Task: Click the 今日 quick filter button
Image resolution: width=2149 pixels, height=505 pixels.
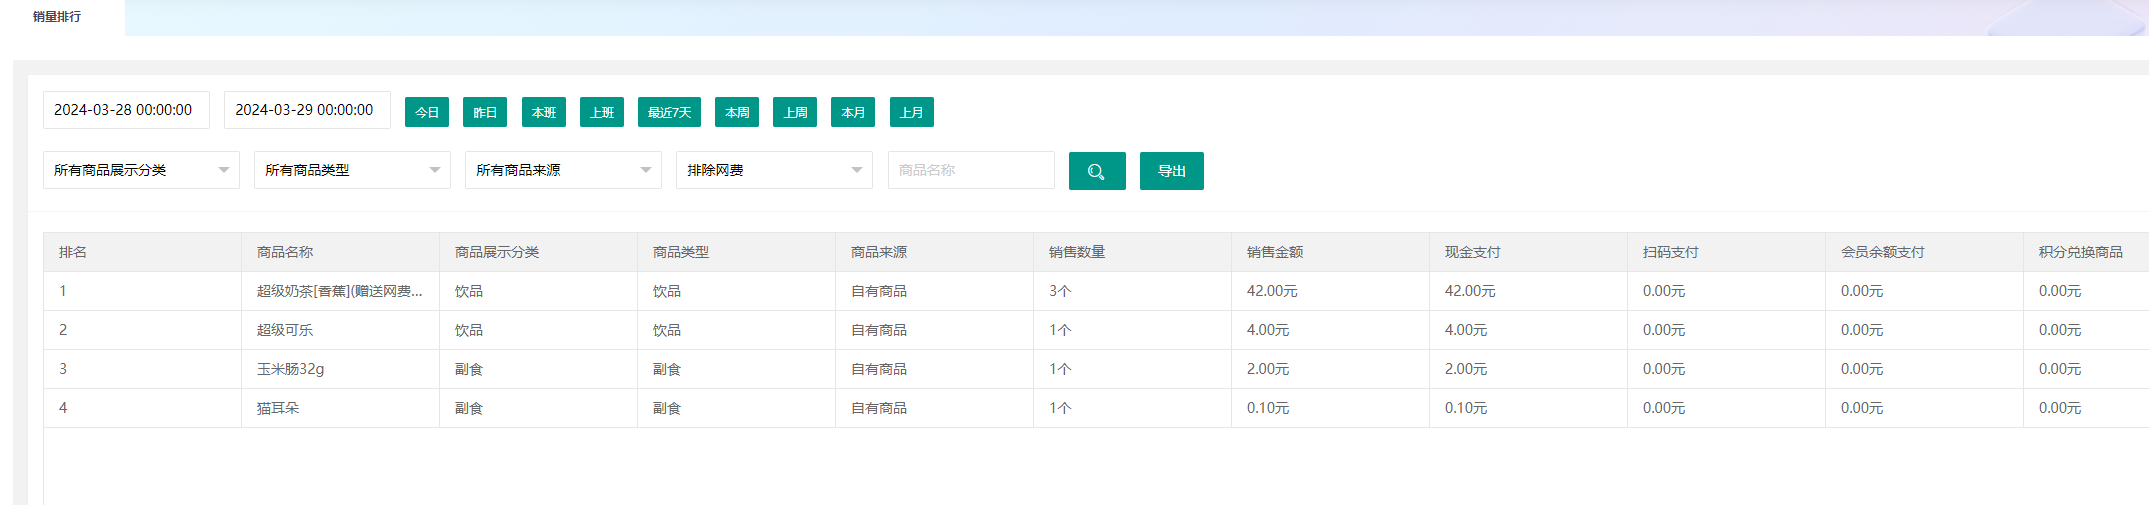Action: pos(427,112)
